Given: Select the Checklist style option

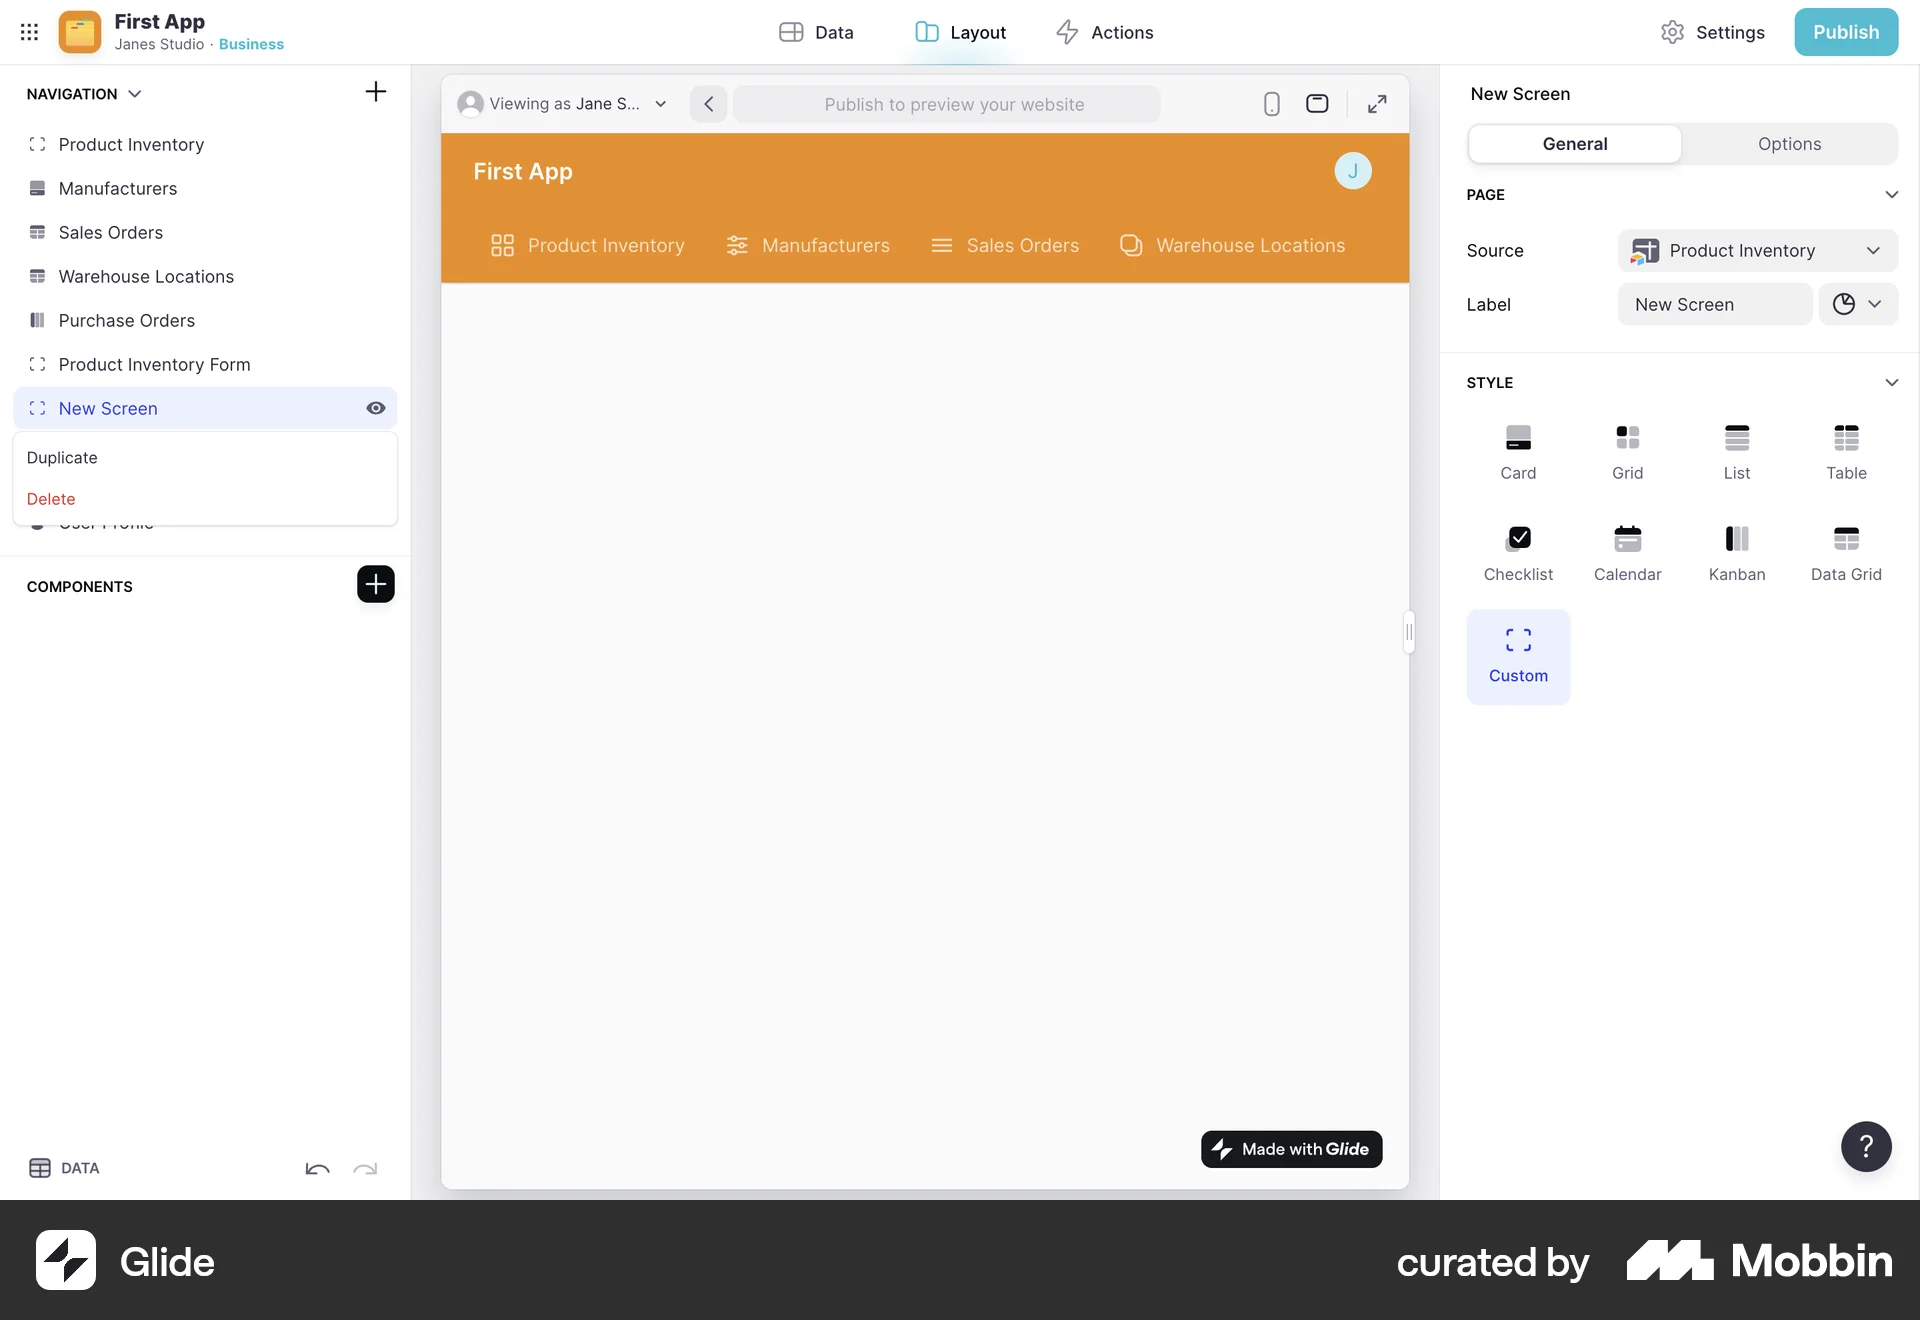Looking at the screenshot, I should [1518, 552].
